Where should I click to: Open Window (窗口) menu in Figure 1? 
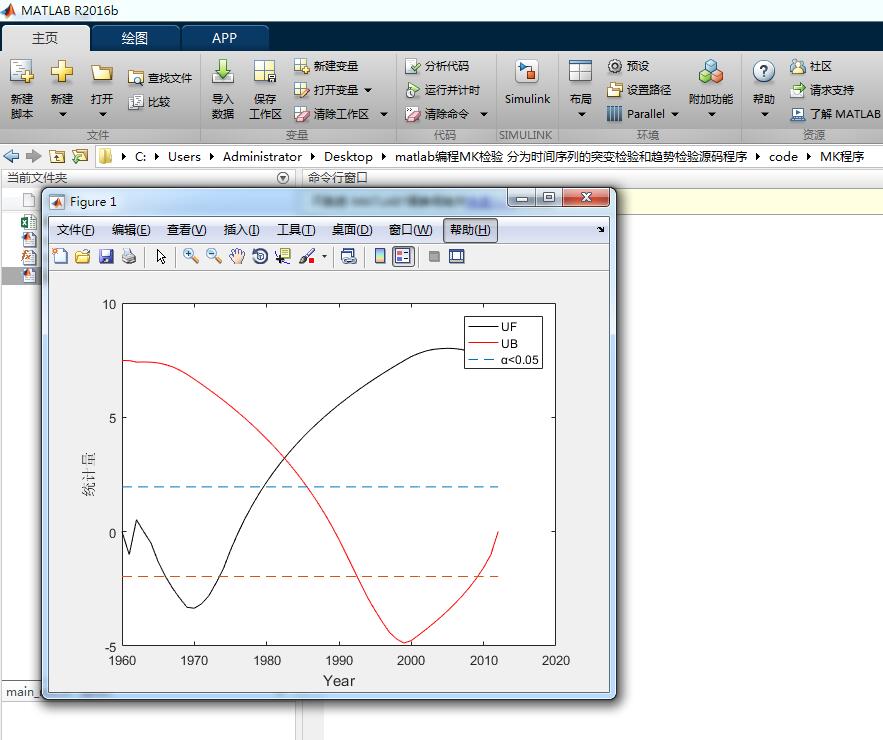(x=411, y=230)
